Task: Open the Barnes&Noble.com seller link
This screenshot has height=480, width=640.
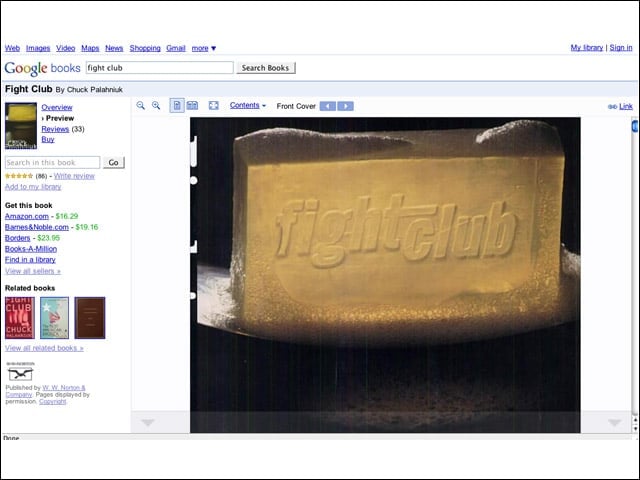Action: (x=37, y=227)
